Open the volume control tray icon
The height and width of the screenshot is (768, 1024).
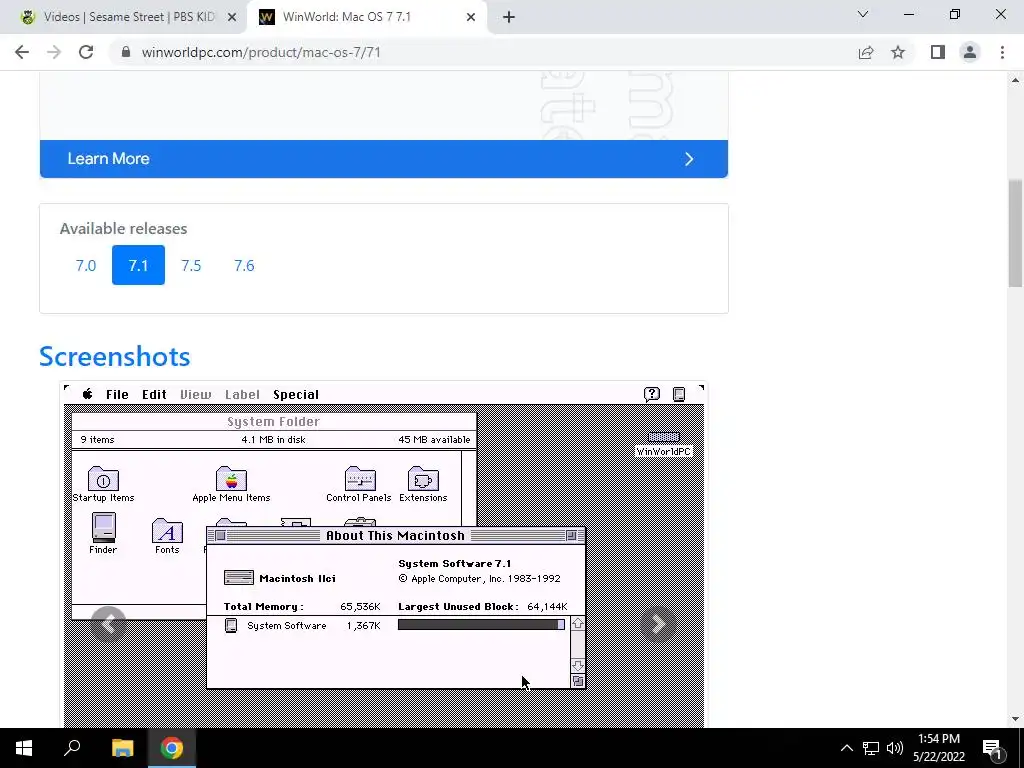click(x=895, y=748)
